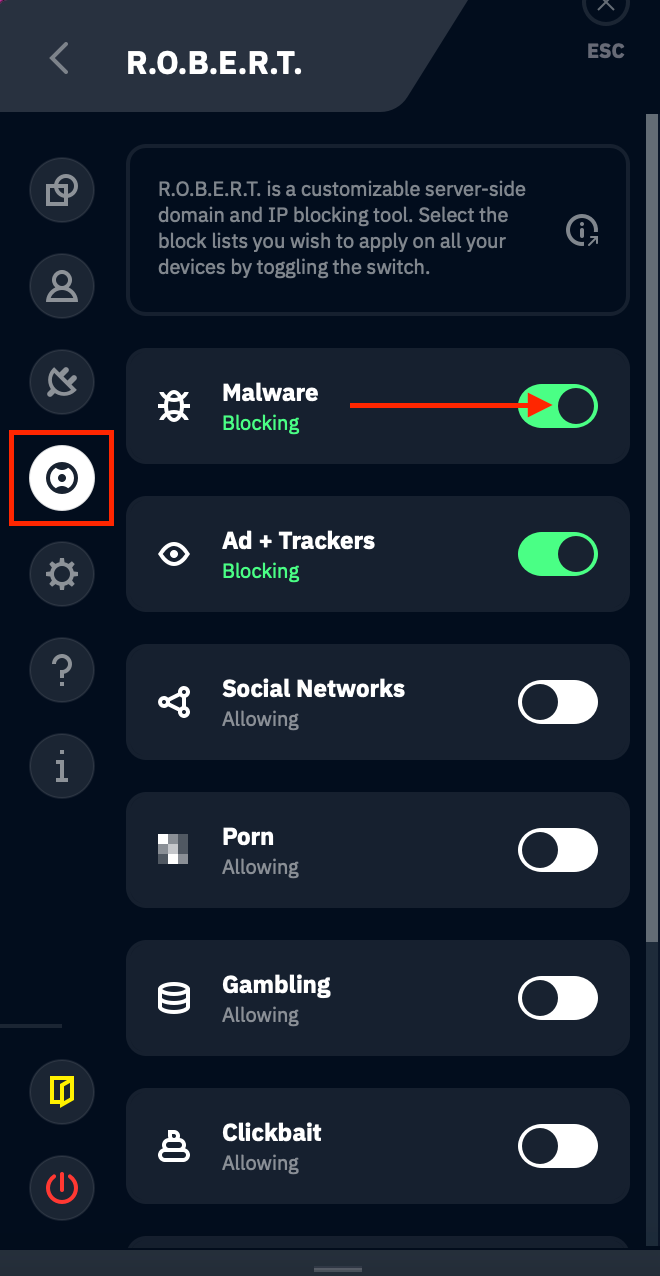The width and height of the screenshot is (660, 1276).
Task: Enable the Social Networks blocking toggle
Action: 558,702
